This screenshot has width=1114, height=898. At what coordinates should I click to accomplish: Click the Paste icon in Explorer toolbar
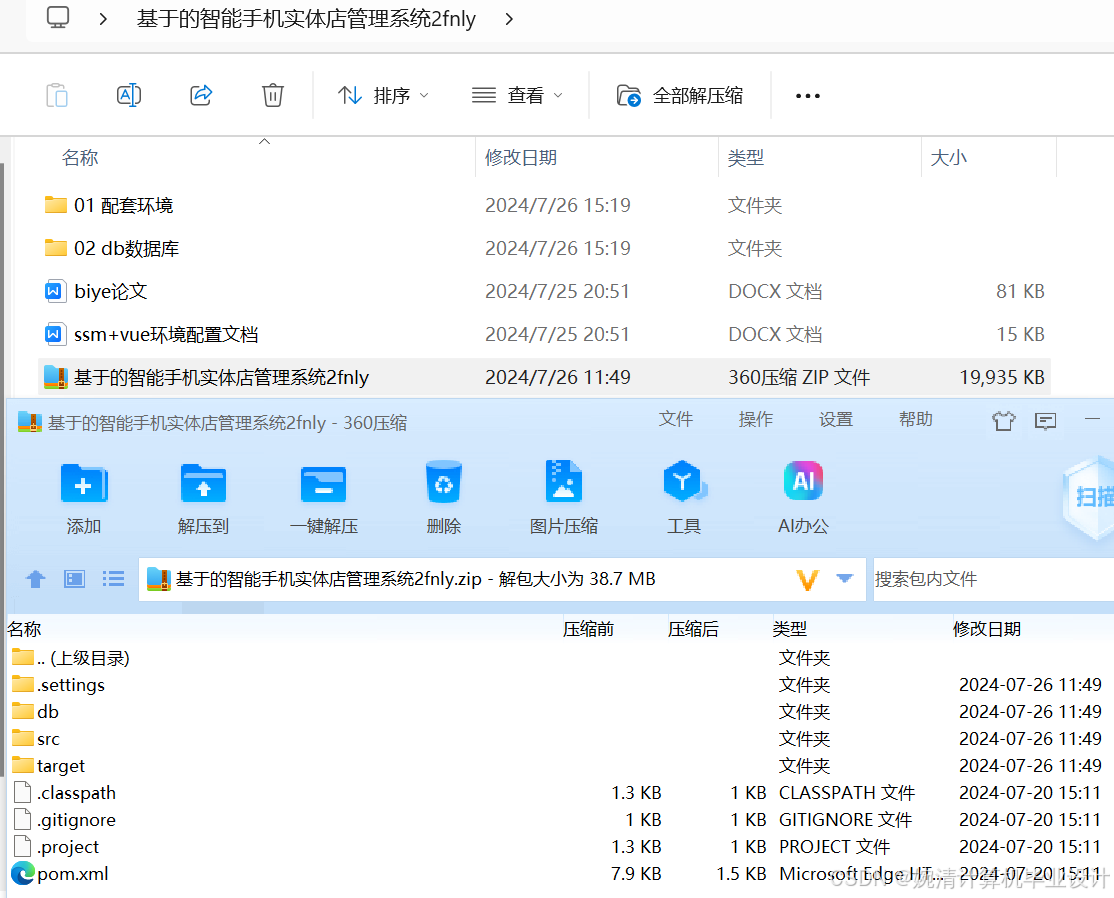coord(57,95)
